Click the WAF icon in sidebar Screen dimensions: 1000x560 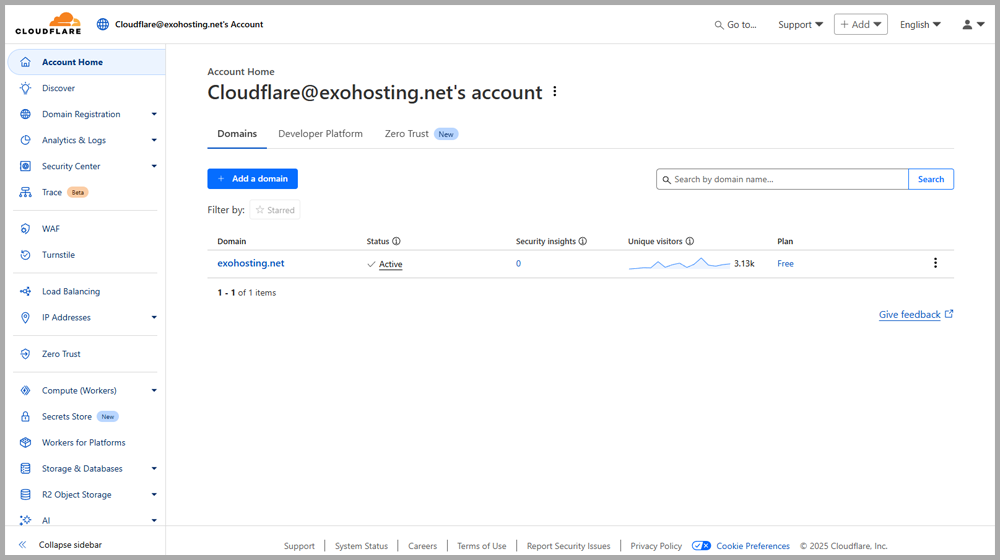[x=26, y=228]
